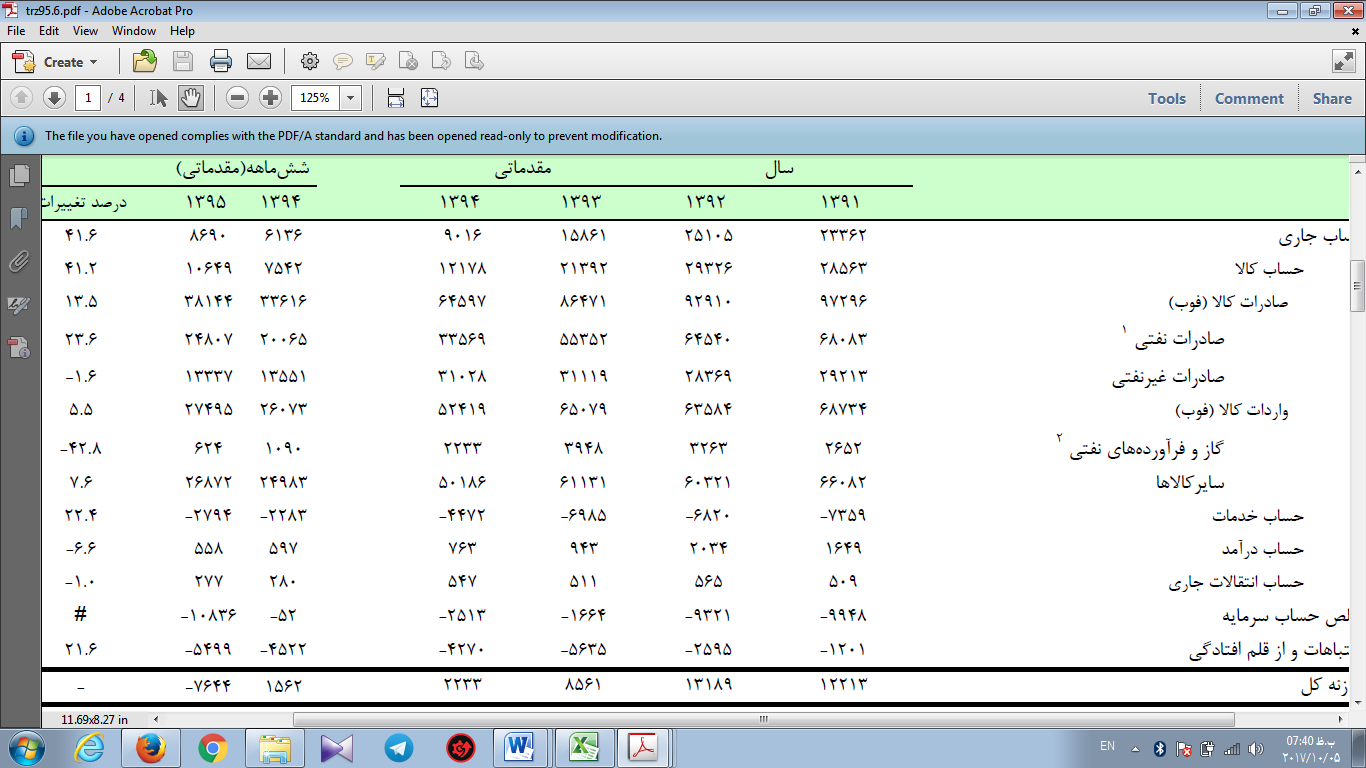Expand the Create dropdown menu
Viewport: 1366px width, 768px height.
(x=55, y=61)
